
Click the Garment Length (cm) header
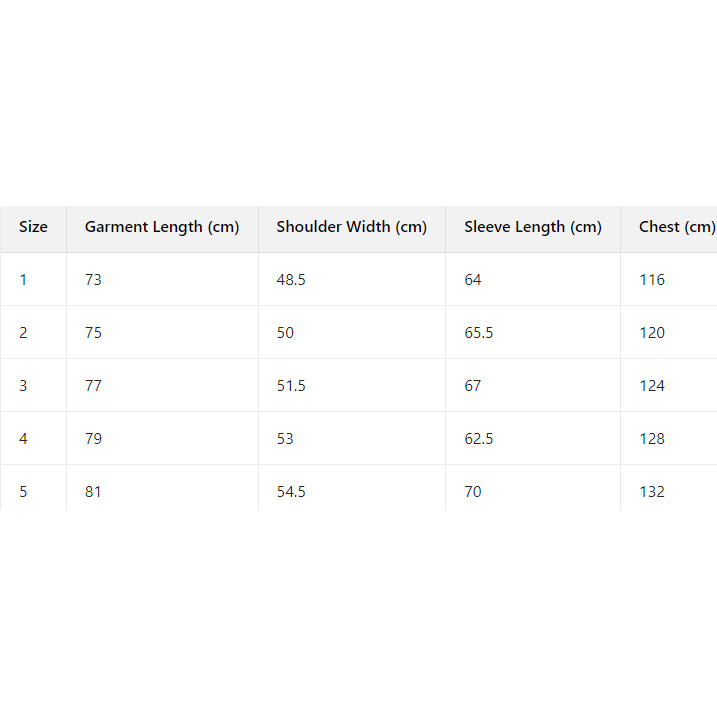(x=162, y=227)
